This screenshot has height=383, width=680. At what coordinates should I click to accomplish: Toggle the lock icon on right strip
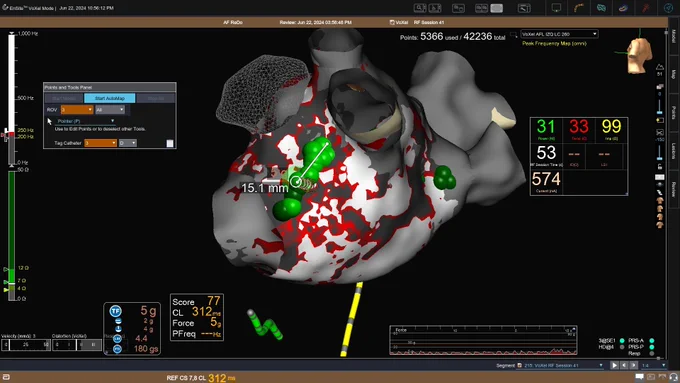660,167
